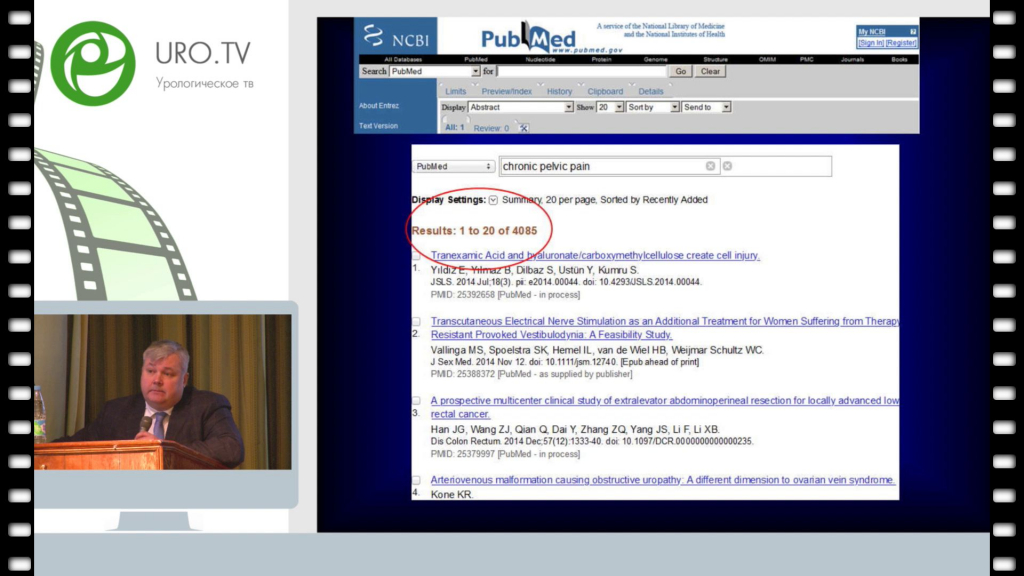Open the Display Settings arrow icon
1024x576 pixels.
point(493,200)
